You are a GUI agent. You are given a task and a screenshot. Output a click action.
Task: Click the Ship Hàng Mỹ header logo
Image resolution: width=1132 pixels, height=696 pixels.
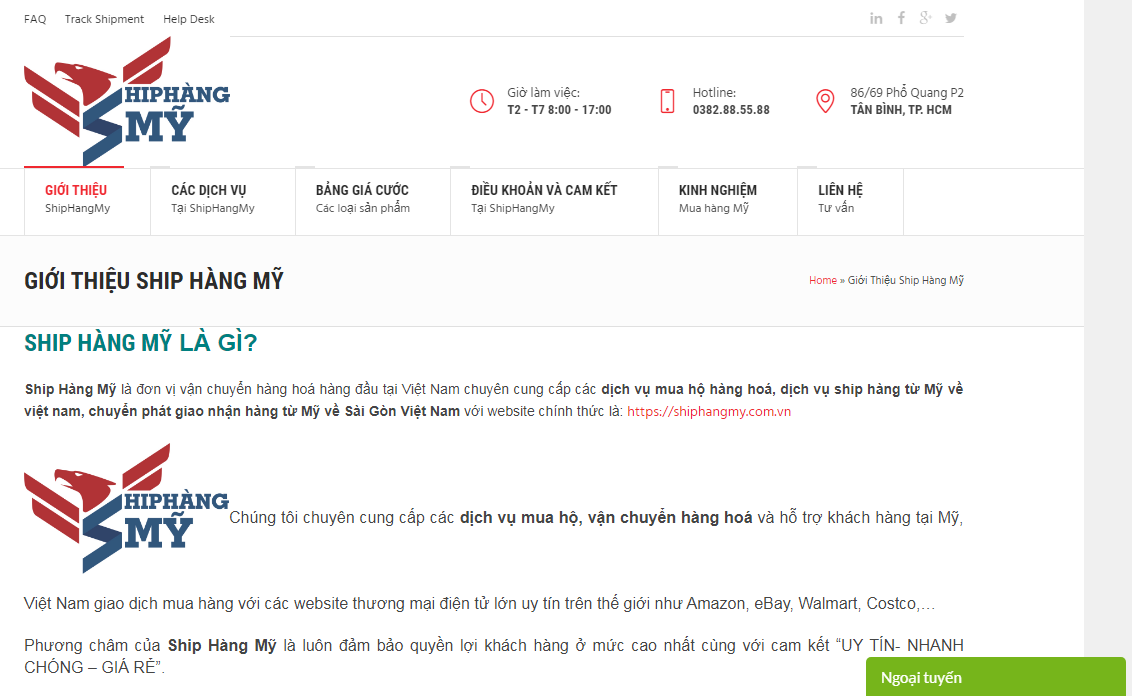click(x=127, y=101)
